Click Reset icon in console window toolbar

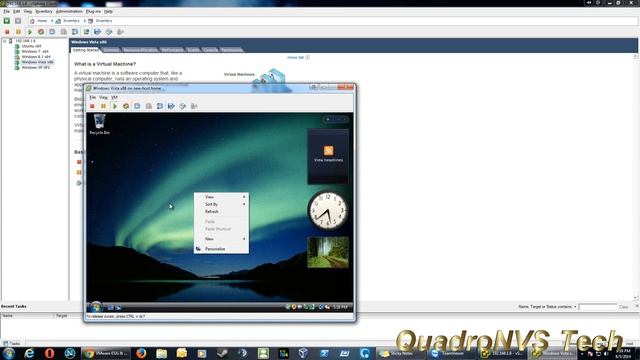pyautogui.click(x=126, y=106)
